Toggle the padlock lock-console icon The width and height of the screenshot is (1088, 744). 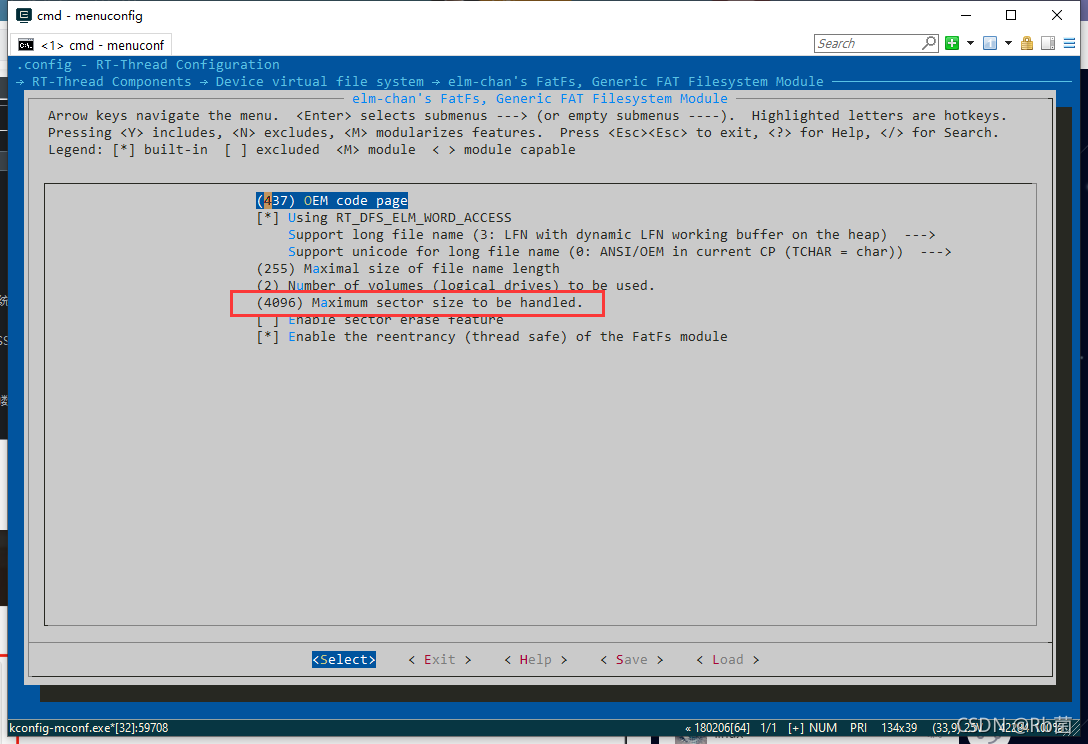click(1027, 43)
